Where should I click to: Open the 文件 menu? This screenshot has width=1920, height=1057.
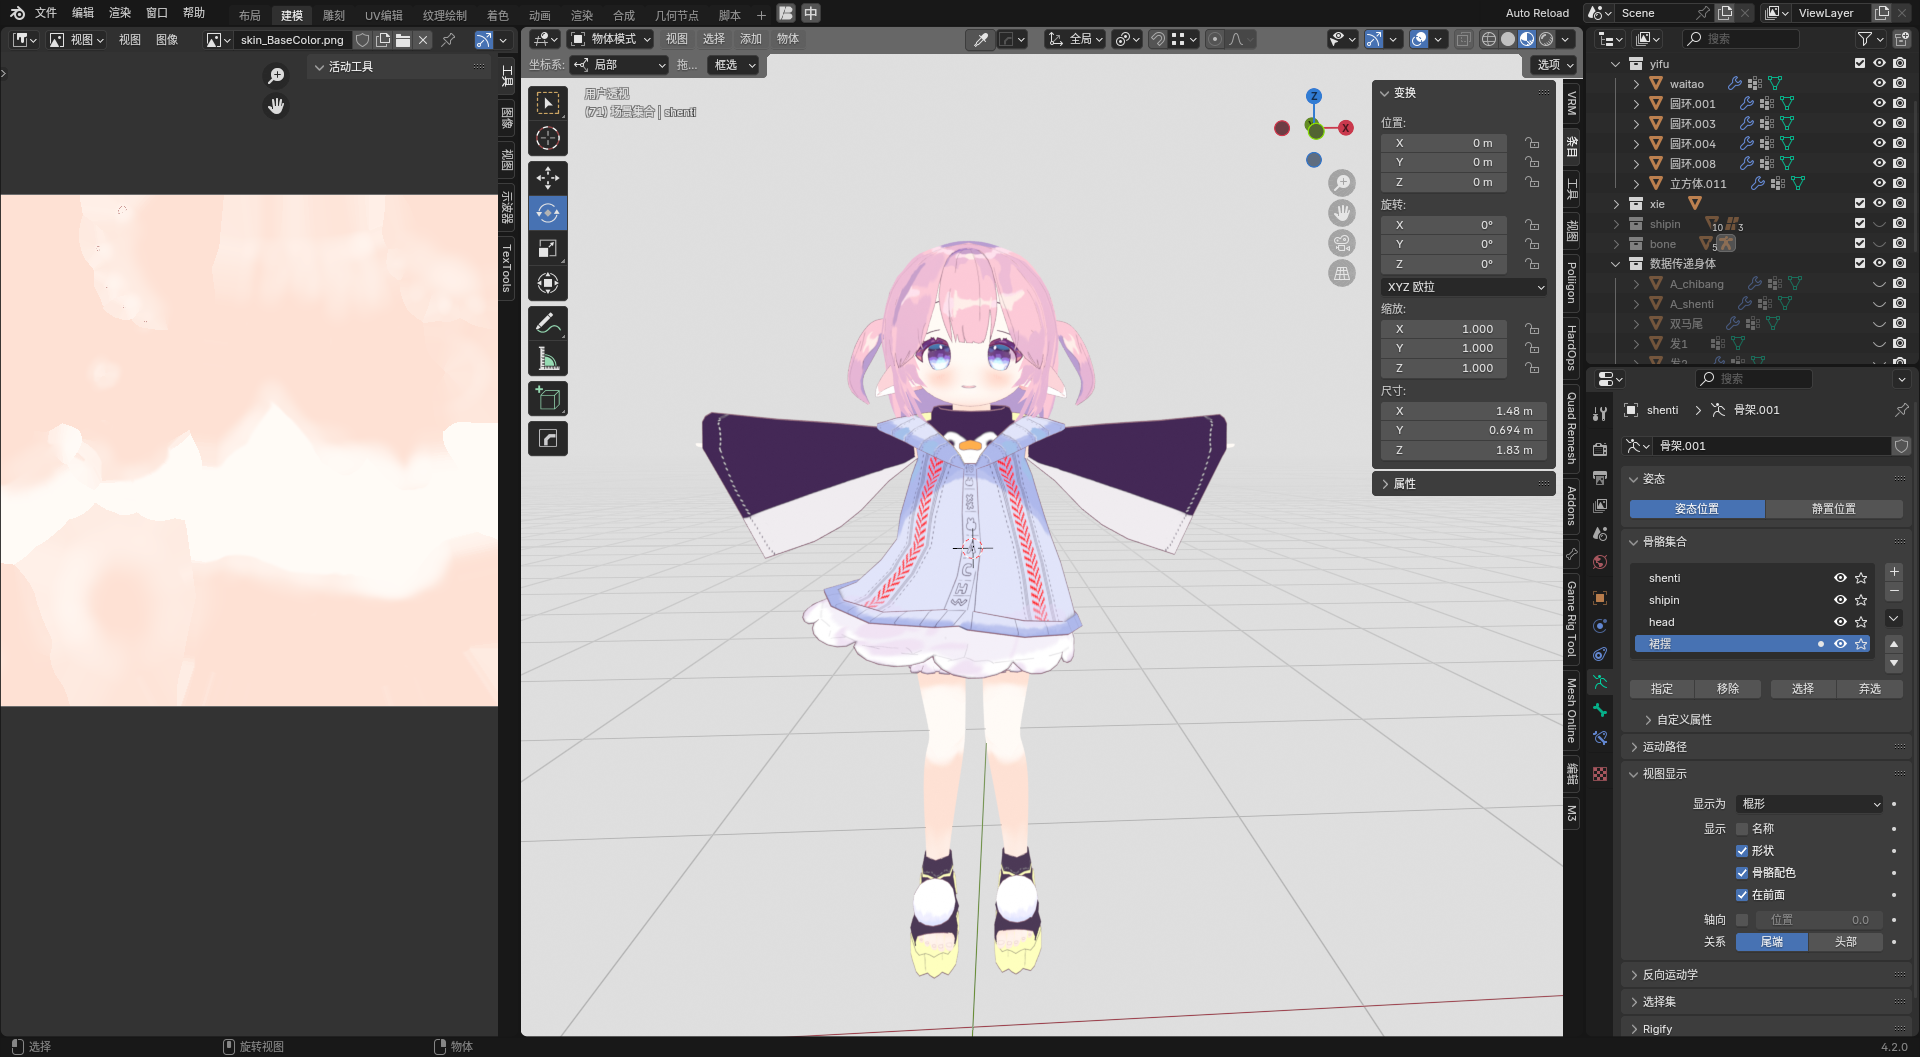(46, 13)
